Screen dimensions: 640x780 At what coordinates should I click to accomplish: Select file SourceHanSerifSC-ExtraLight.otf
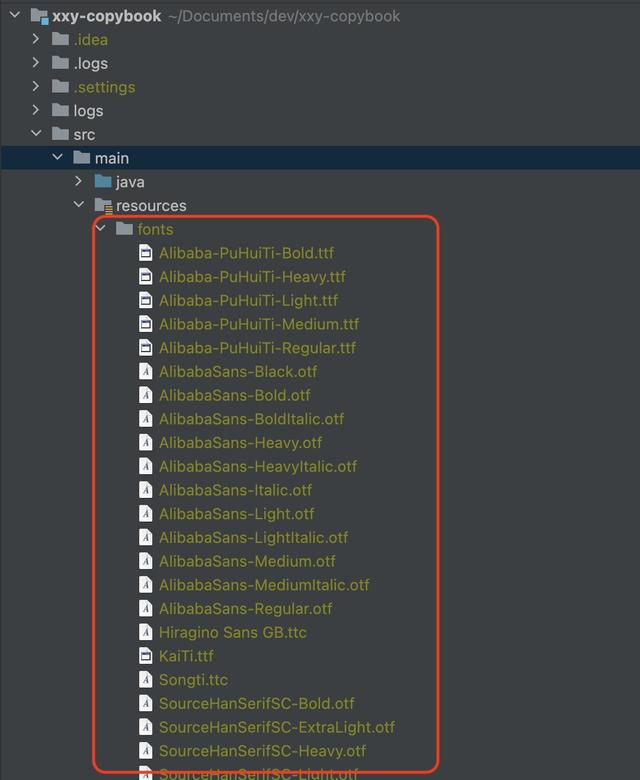277,727
